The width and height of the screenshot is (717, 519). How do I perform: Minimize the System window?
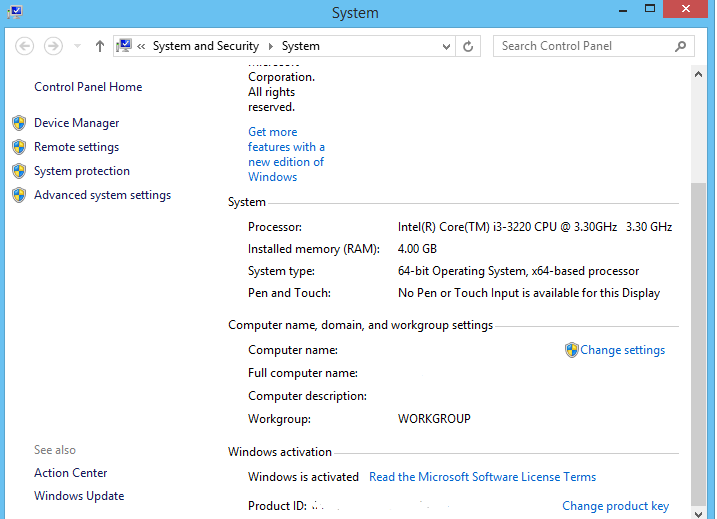pyautogui.click(x=623, y=10)
